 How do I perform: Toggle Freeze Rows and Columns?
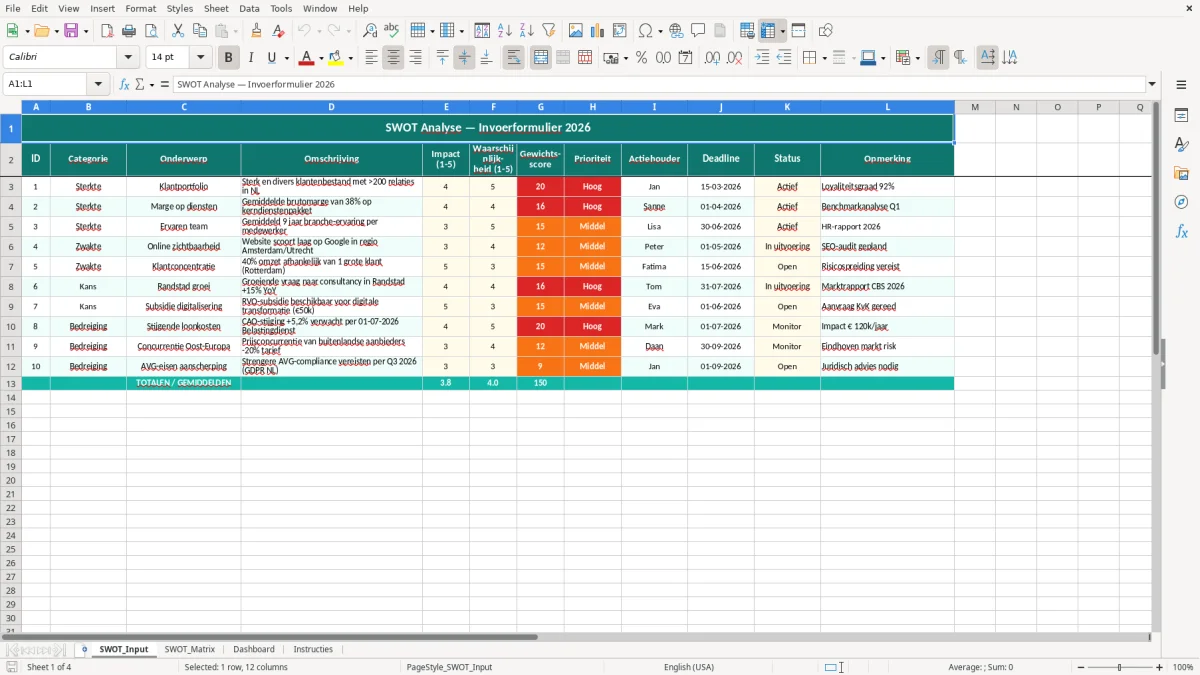[x=769, y=31]
